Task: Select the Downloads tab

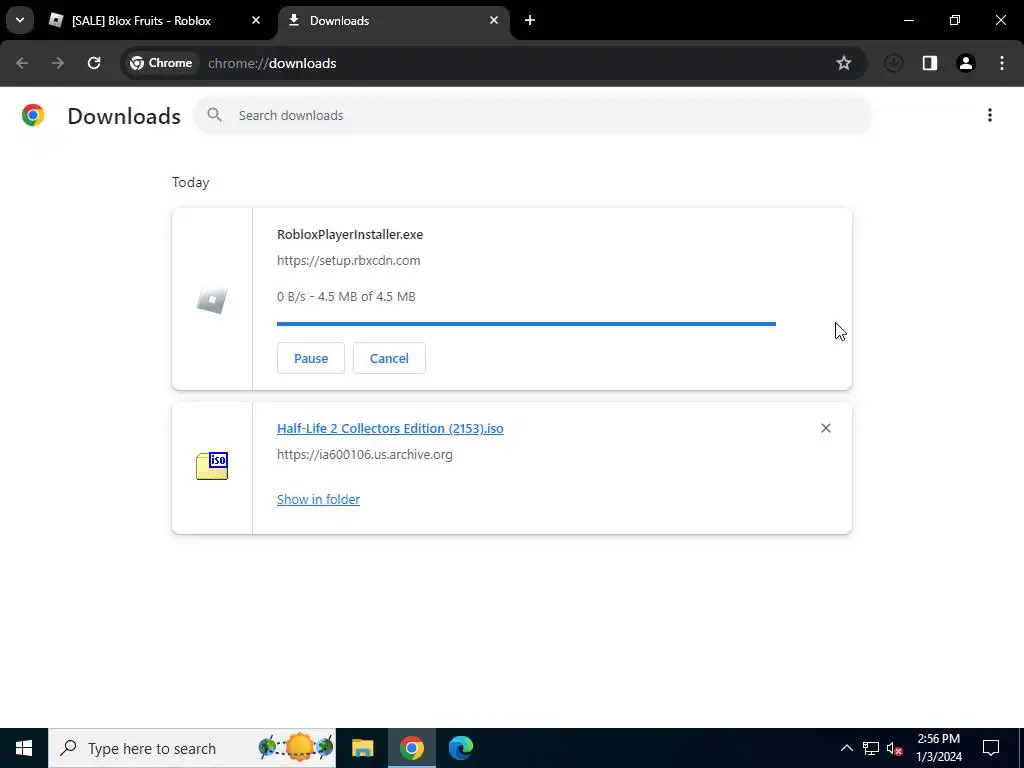Action: [393, 20]
